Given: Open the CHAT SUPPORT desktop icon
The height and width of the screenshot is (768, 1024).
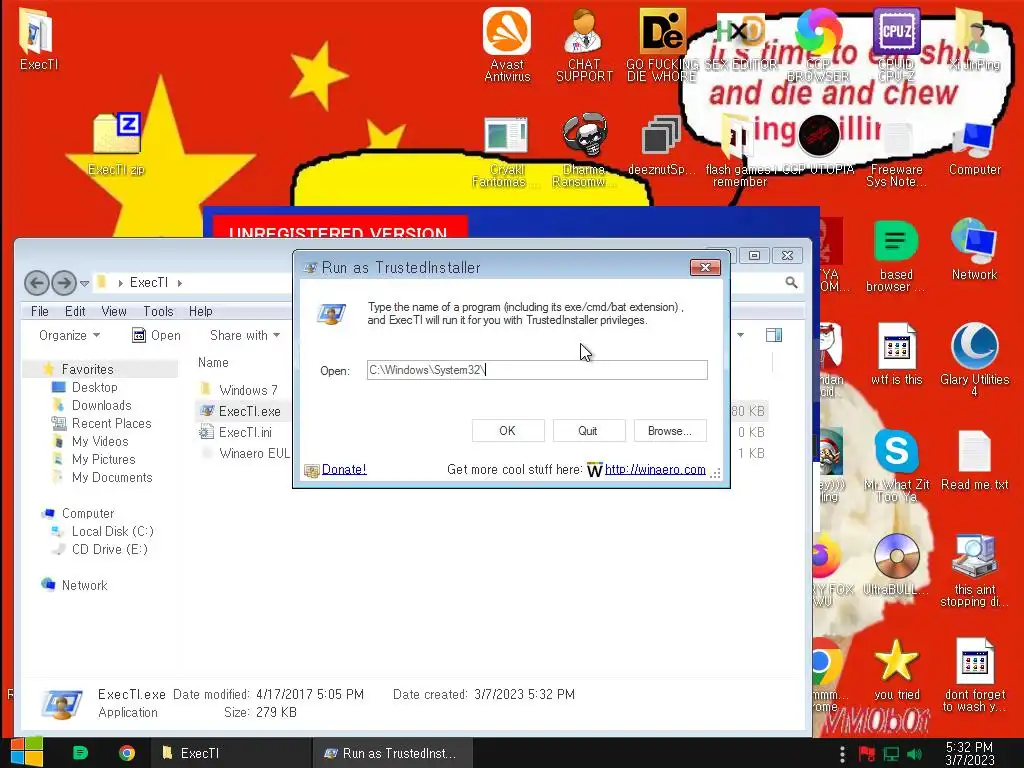Looking at the screenshot, I should point(584,44).
